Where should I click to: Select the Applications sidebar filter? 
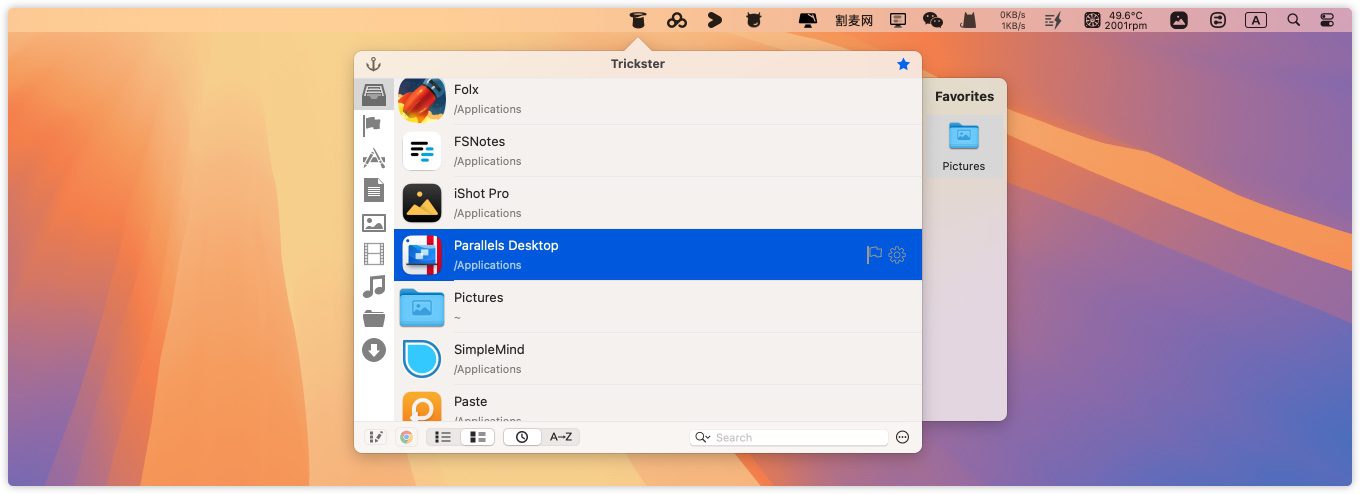click(374, 158)
